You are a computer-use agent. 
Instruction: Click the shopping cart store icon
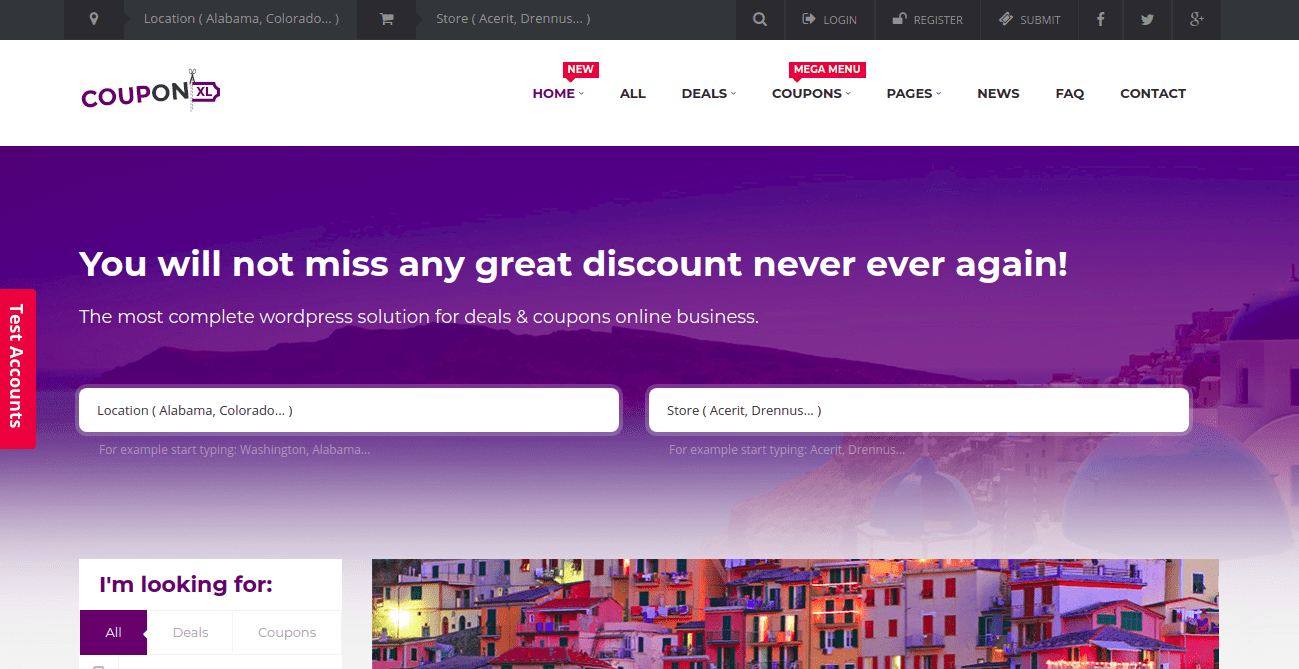[x=387, y=19]
